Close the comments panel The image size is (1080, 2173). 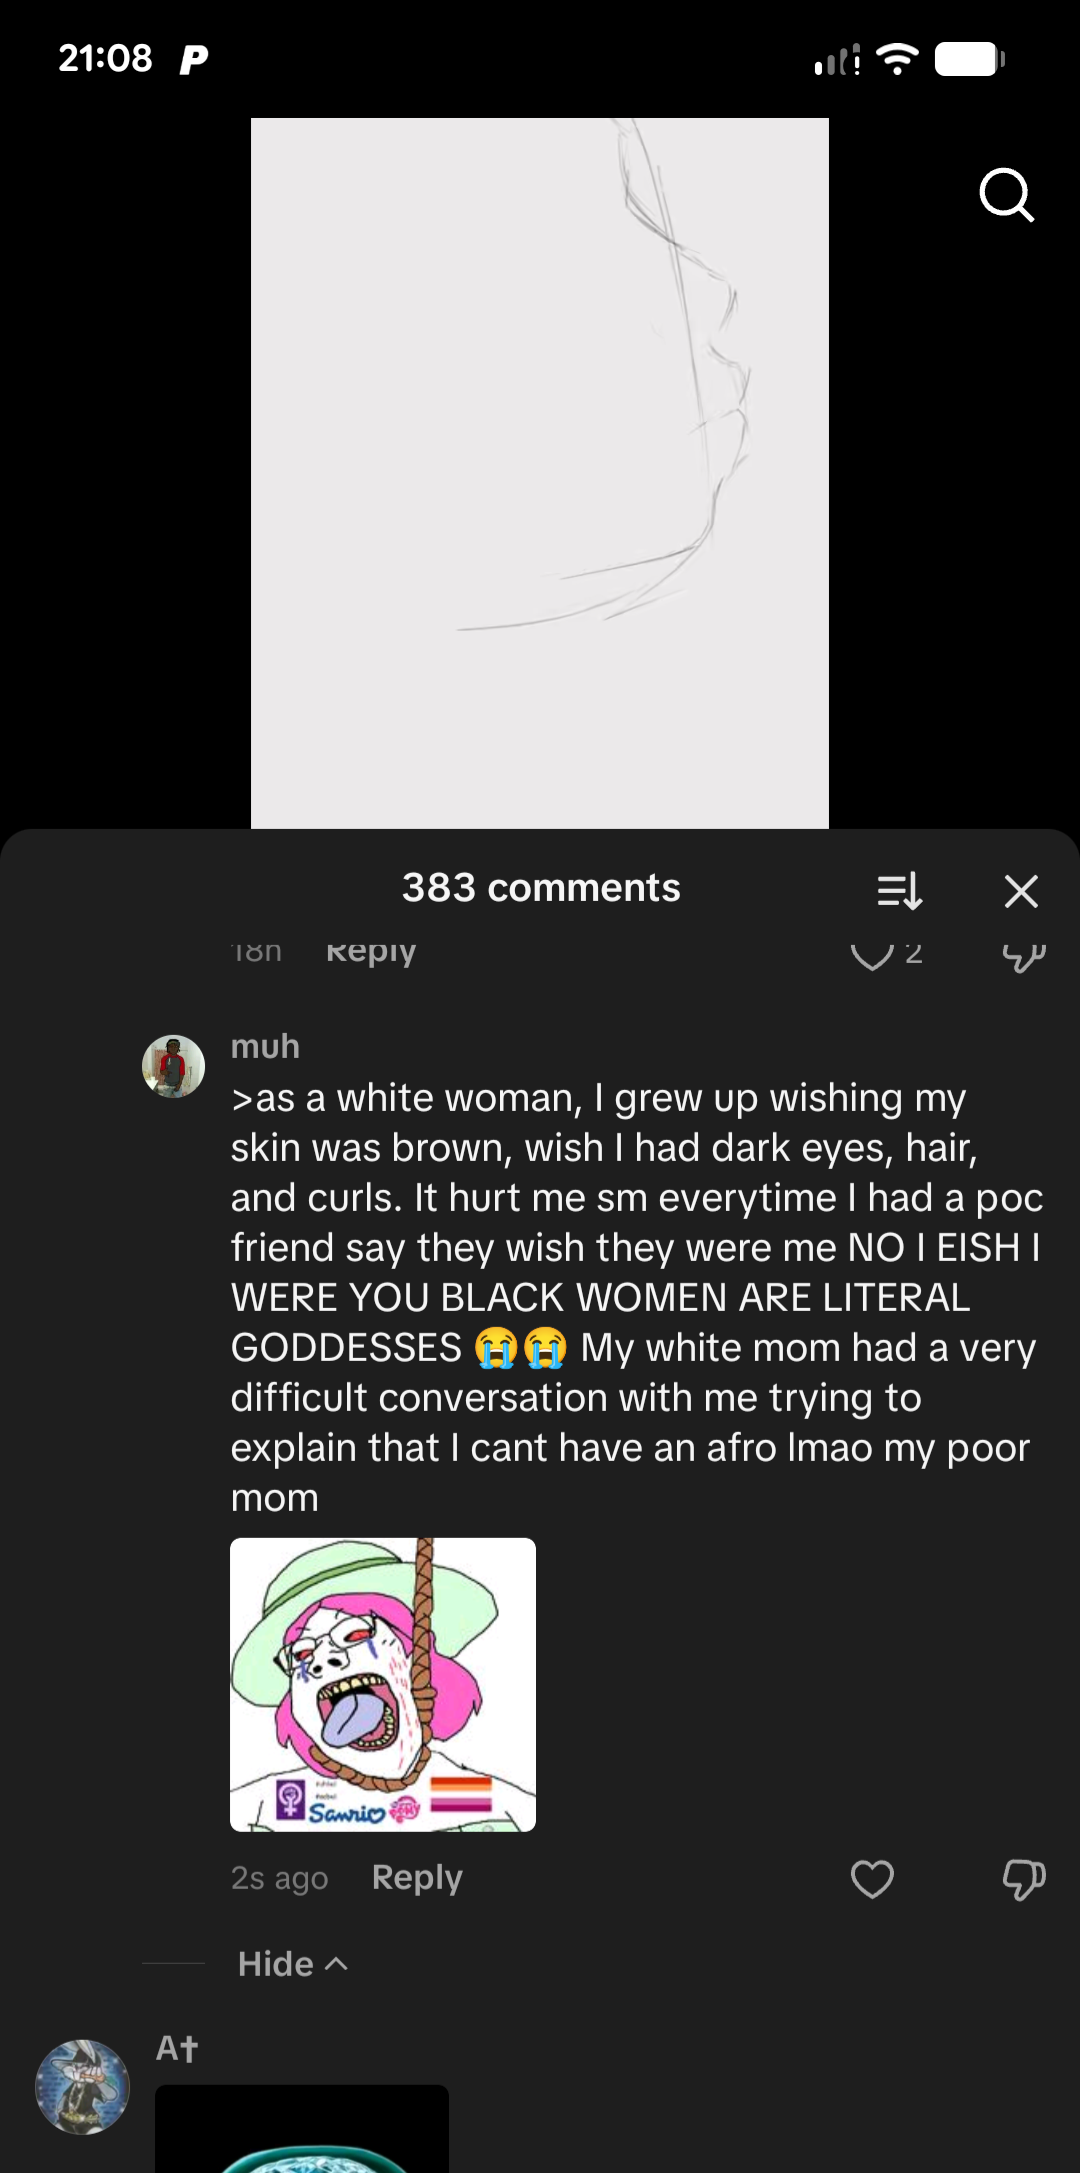point(1021,890)
